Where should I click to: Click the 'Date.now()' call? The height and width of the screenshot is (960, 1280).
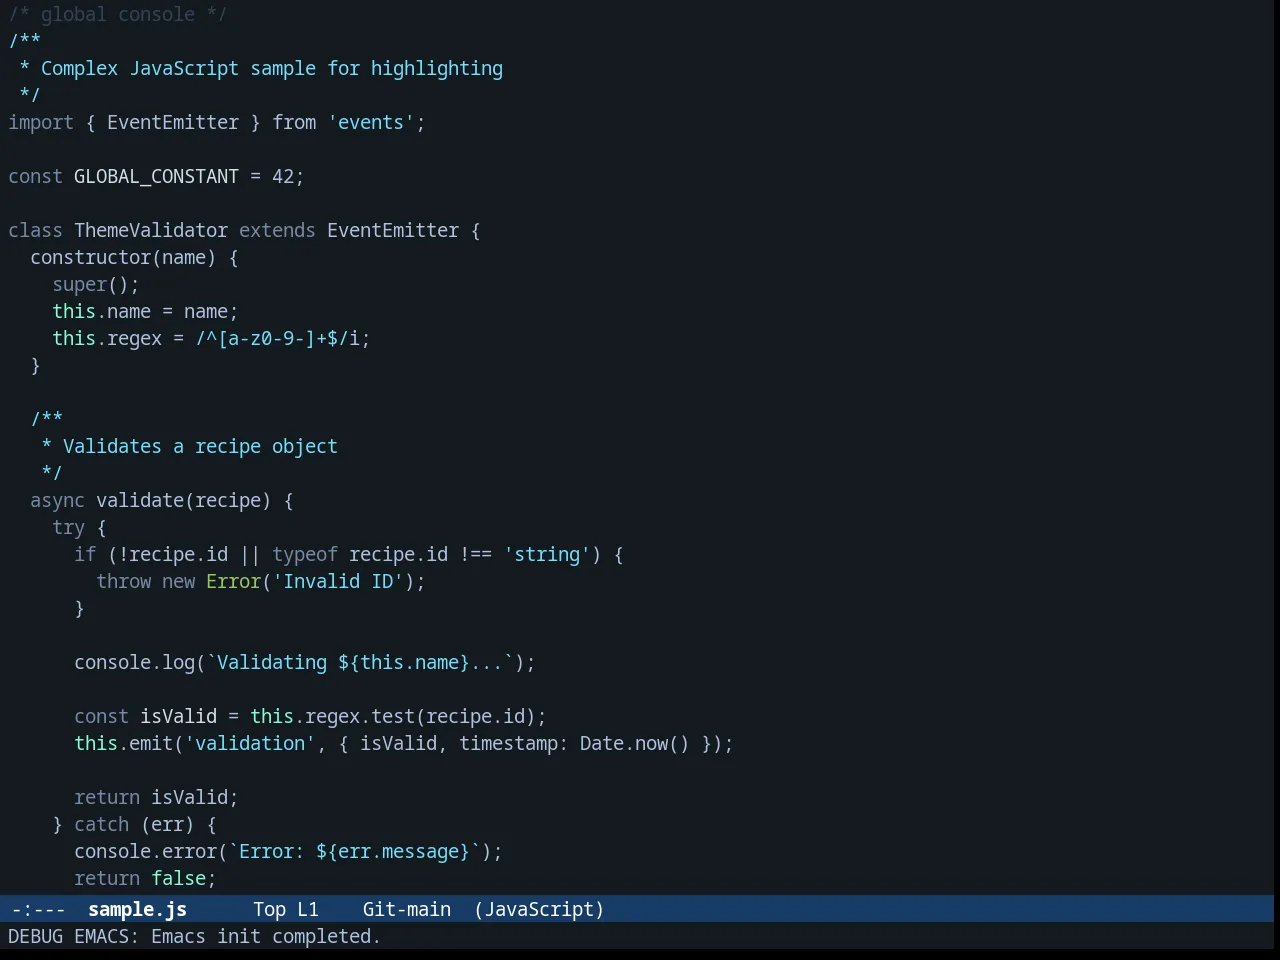click(x=635, y=743)
